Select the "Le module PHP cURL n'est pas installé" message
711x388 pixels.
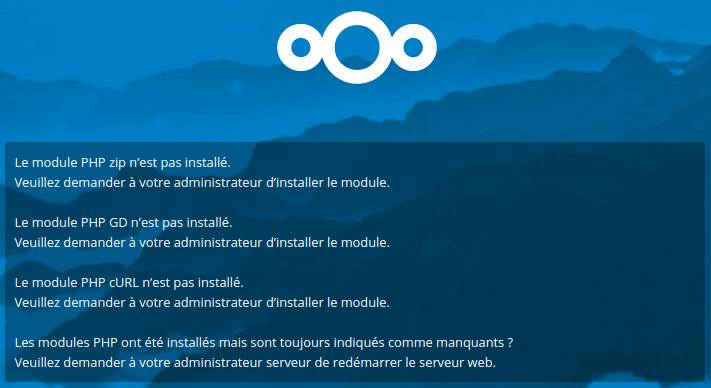click(129, 282)
